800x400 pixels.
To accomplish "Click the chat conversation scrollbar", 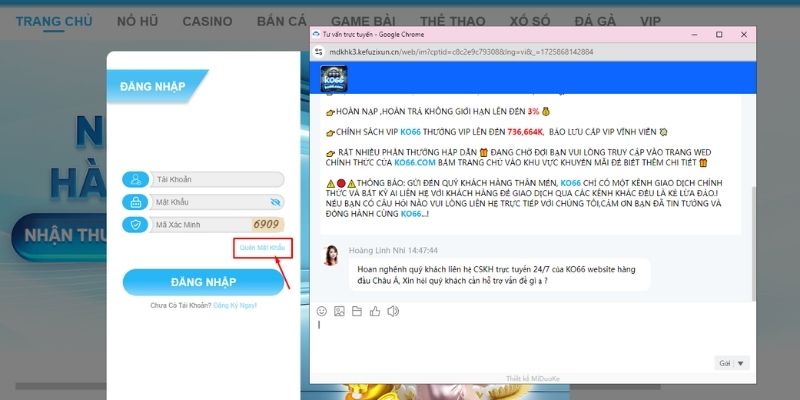I will (753, 243).
